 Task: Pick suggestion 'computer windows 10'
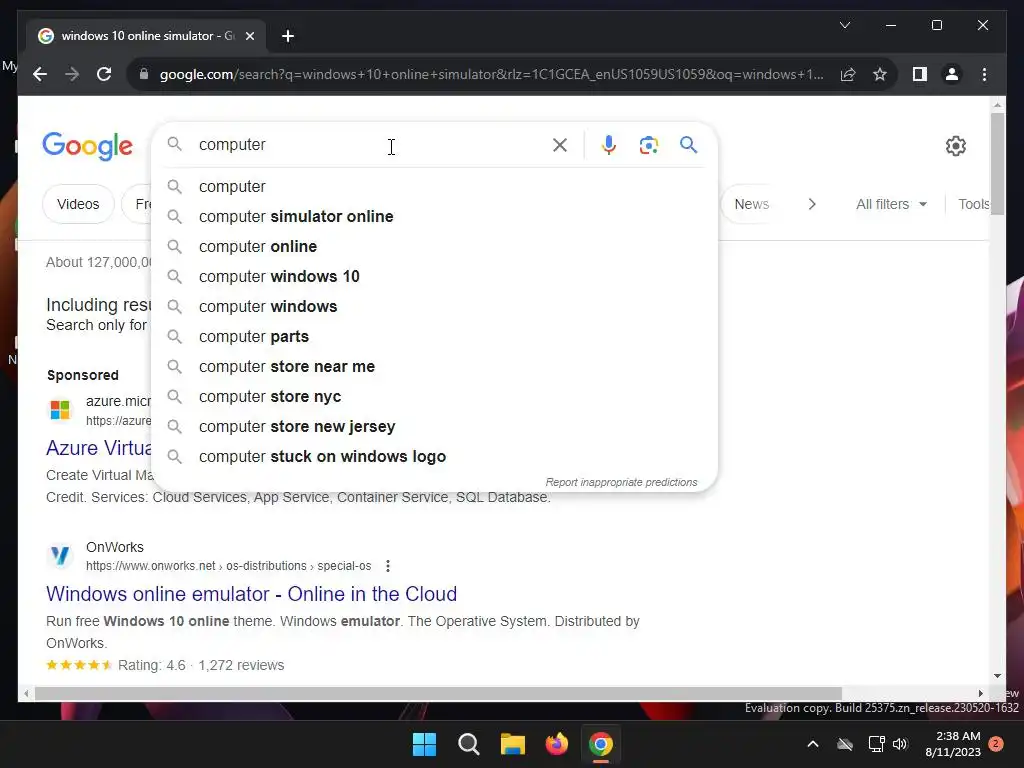434,277
